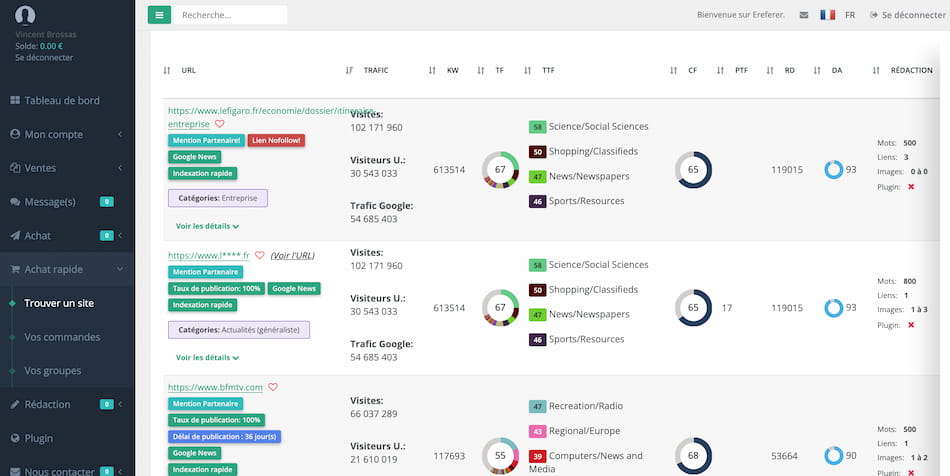
Task: Click the FR language label
Action: (850, 15)
